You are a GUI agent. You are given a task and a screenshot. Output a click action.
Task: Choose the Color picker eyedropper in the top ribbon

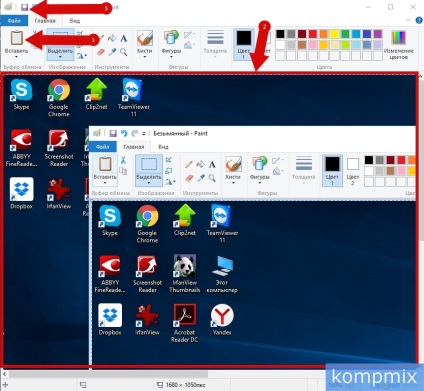pos(113,52)
